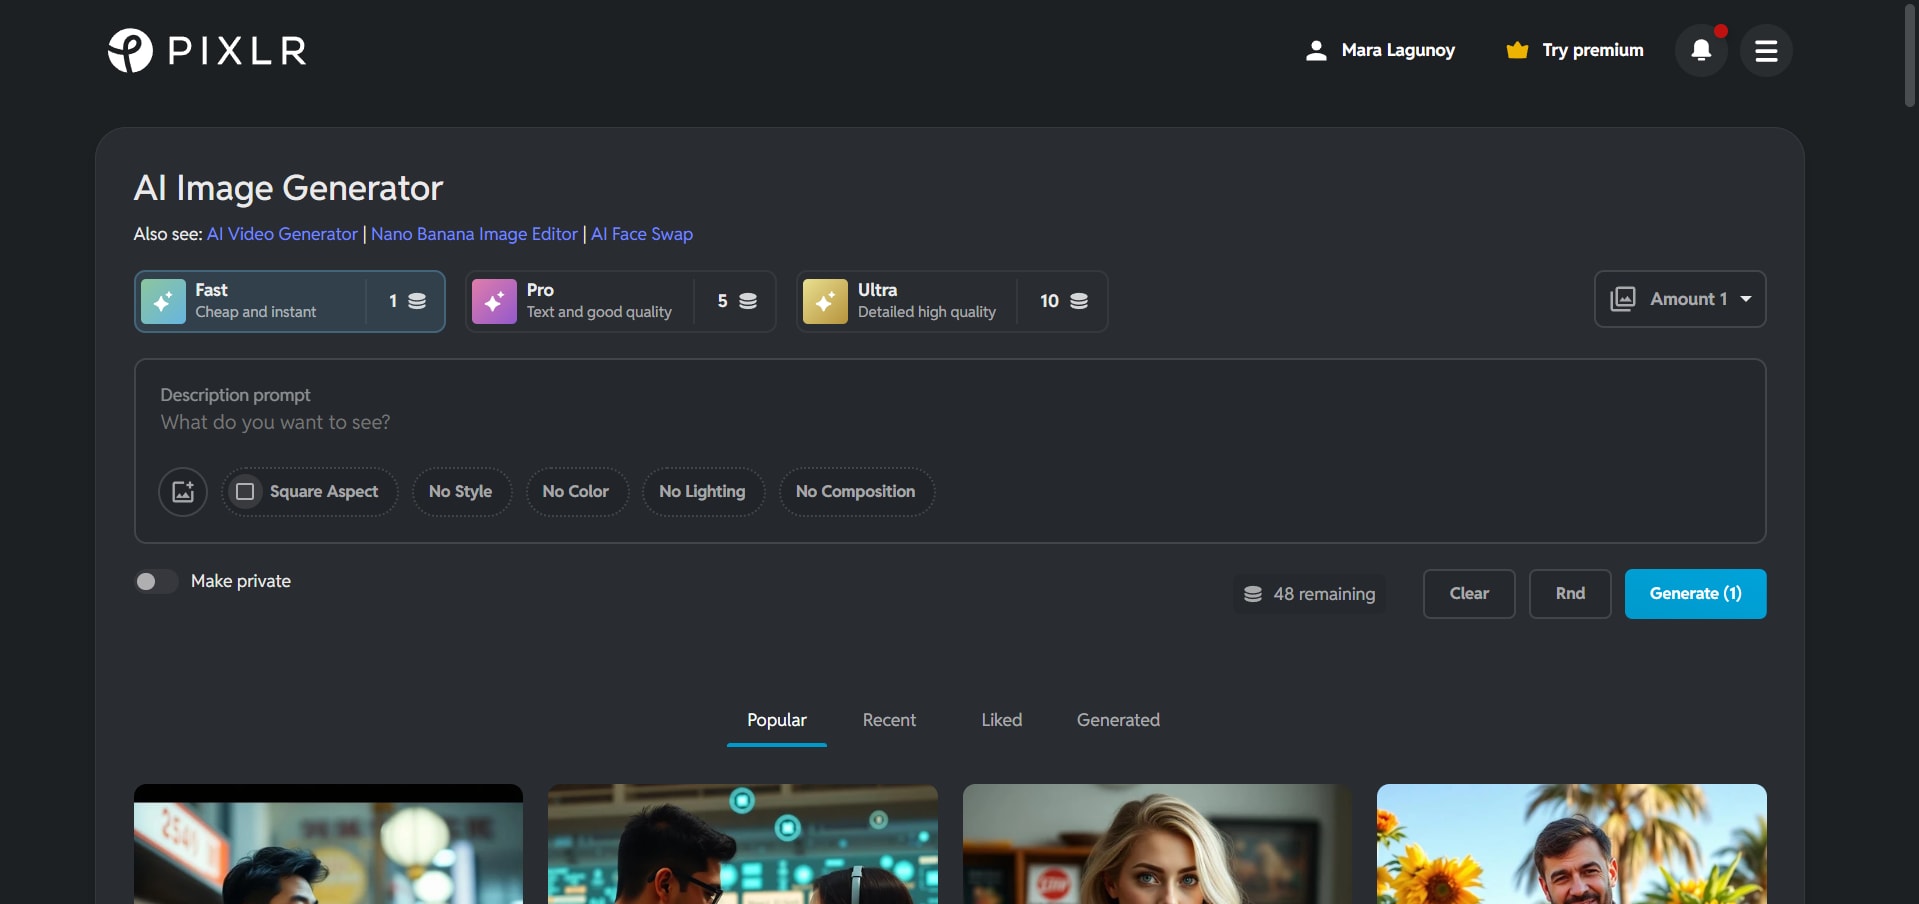
Task: Click the Pixlr logo icon
Action: [x=130, y=50]
